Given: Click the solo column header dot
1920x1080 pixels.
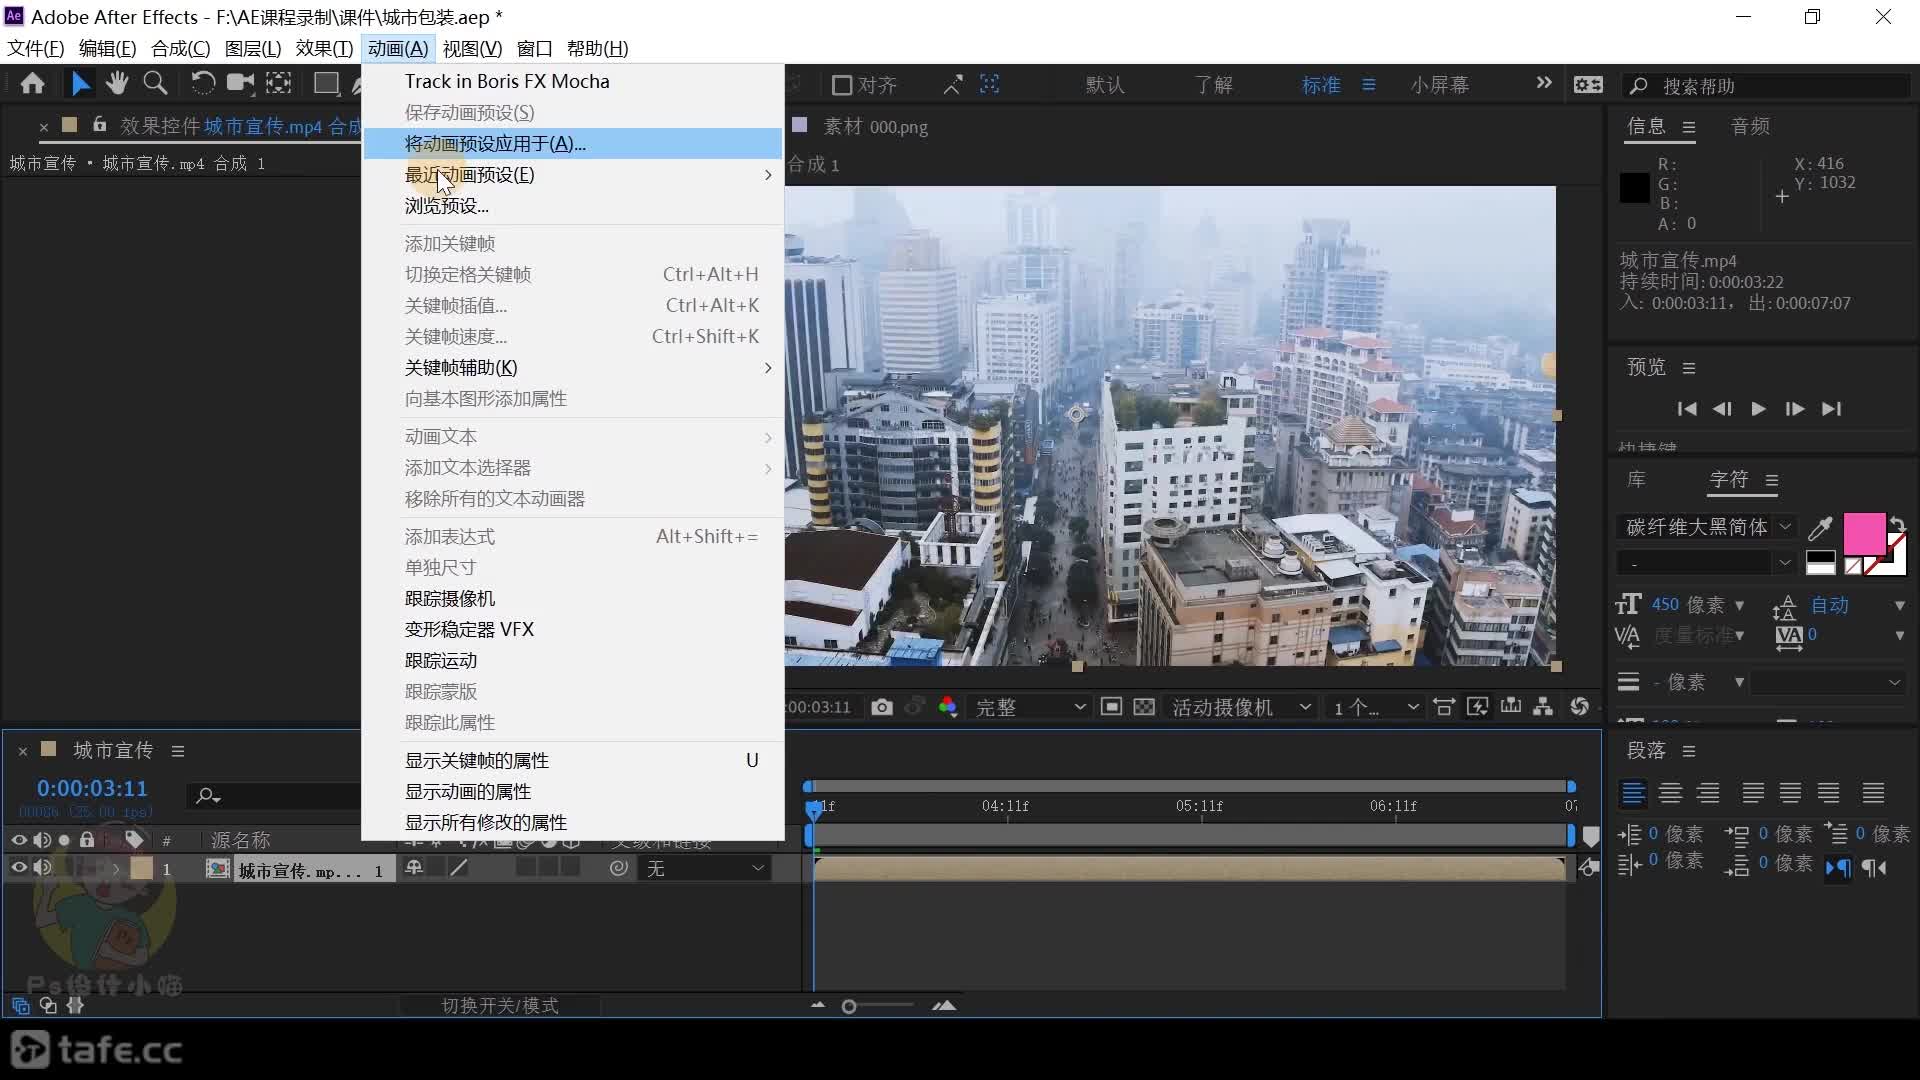Looking at the screenshot, I should point(64,840).
